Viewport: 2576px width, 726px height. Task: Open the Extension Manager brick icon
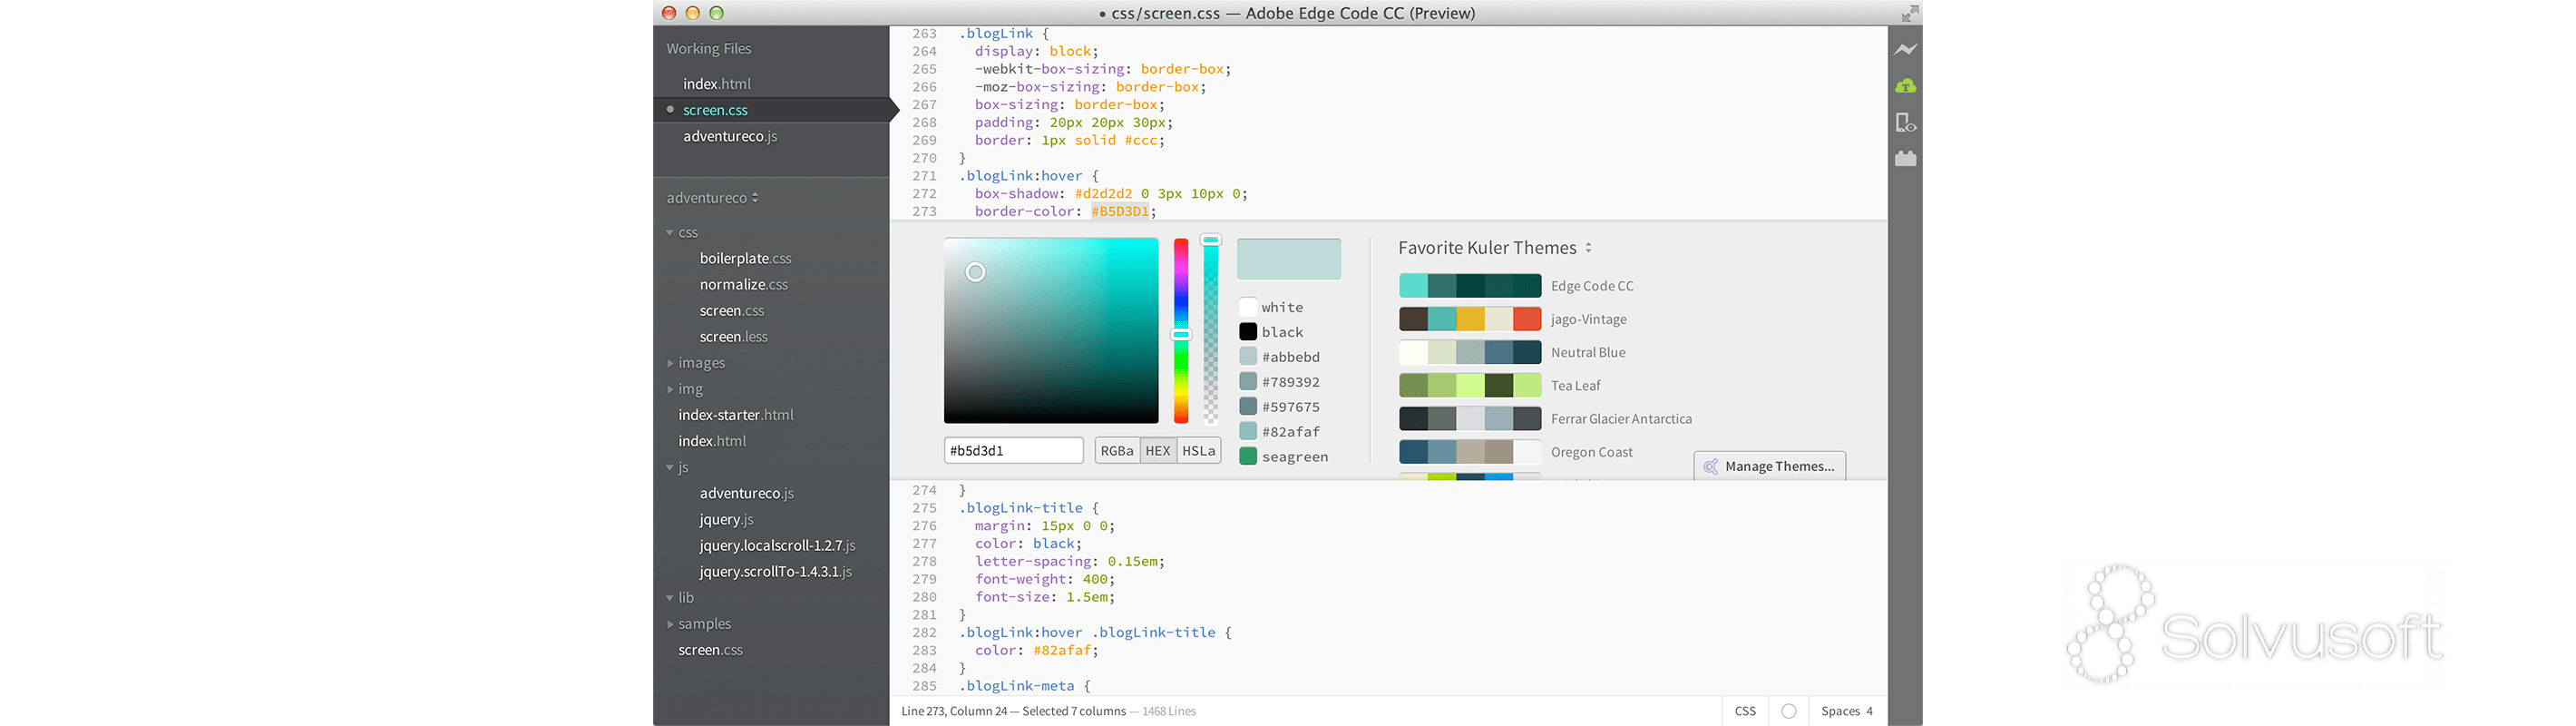pos(1905,158)
